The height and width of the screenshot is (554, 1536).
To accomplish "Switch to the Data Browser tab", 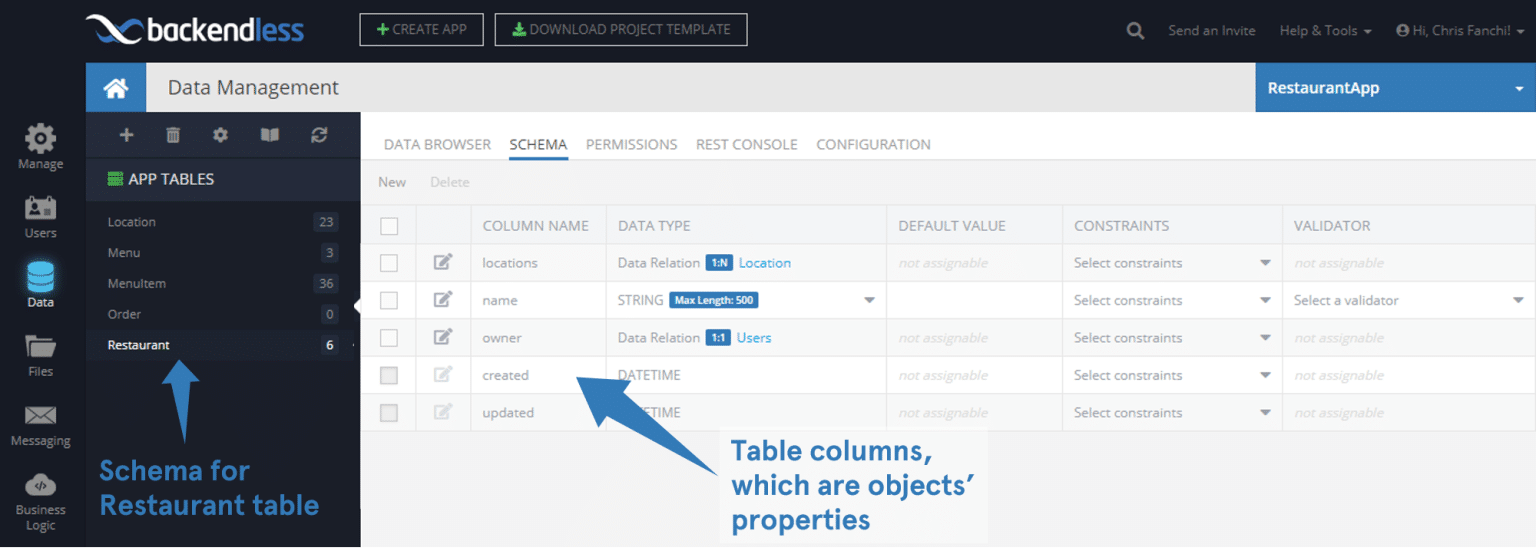I will tap(437, 144).
